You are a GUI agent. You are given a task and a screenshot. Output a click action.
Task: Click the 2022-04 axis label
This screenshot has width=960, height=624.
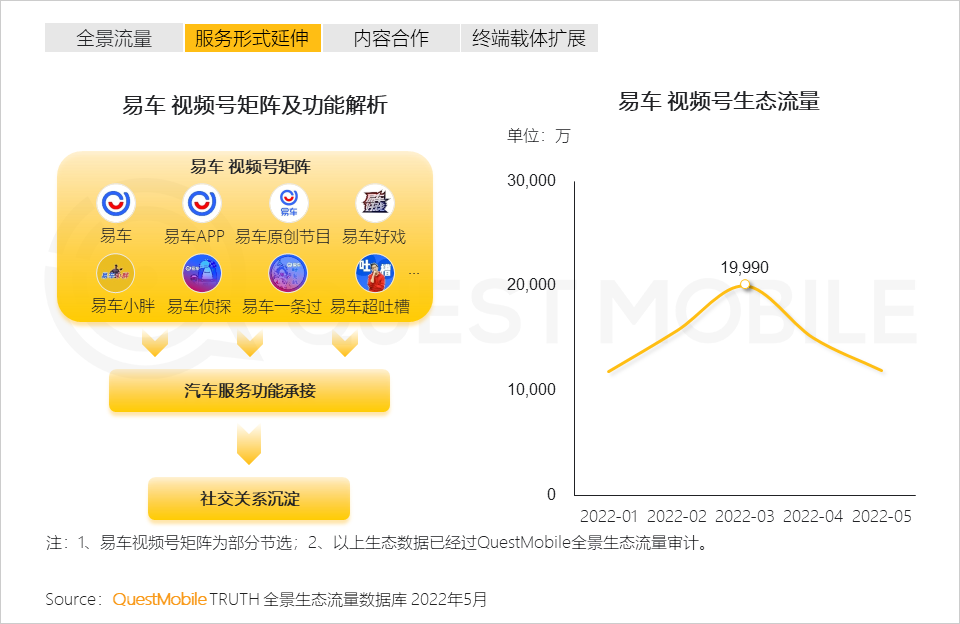click(x=813, y=516)
